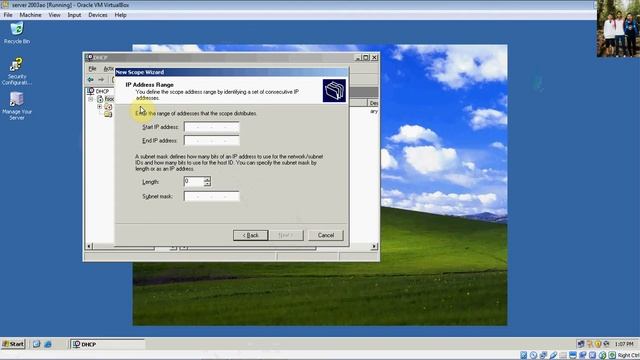Click the second quick launch icon

tap(48, 344)
